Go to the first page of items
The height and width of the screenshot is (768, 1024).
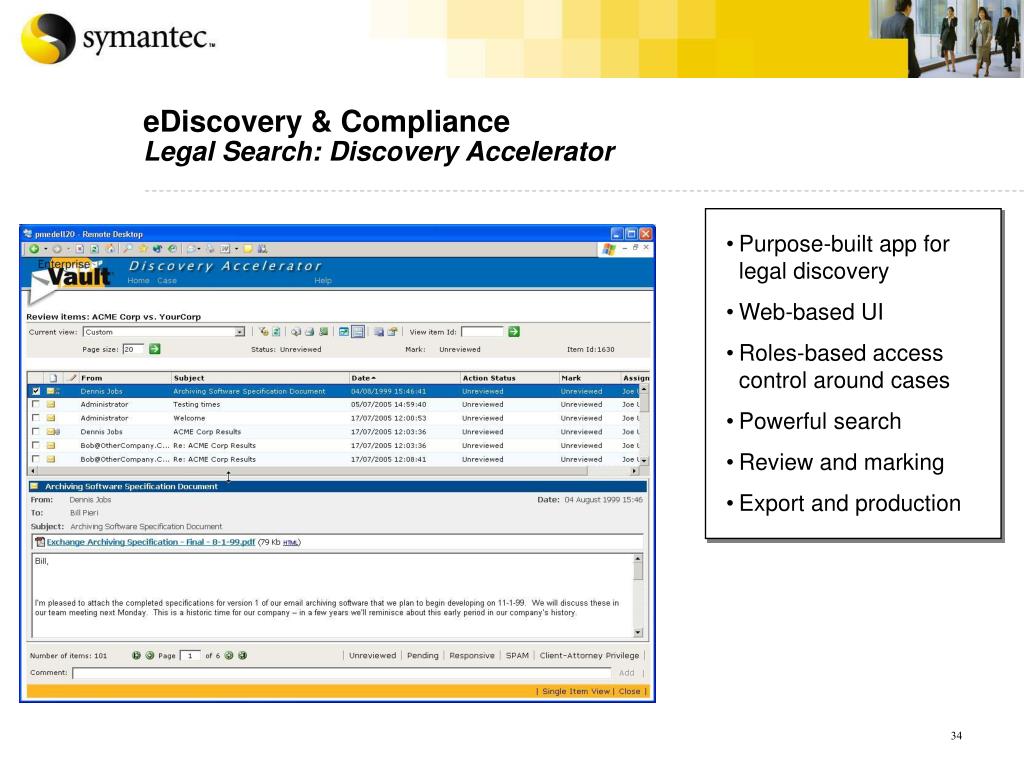136,655
